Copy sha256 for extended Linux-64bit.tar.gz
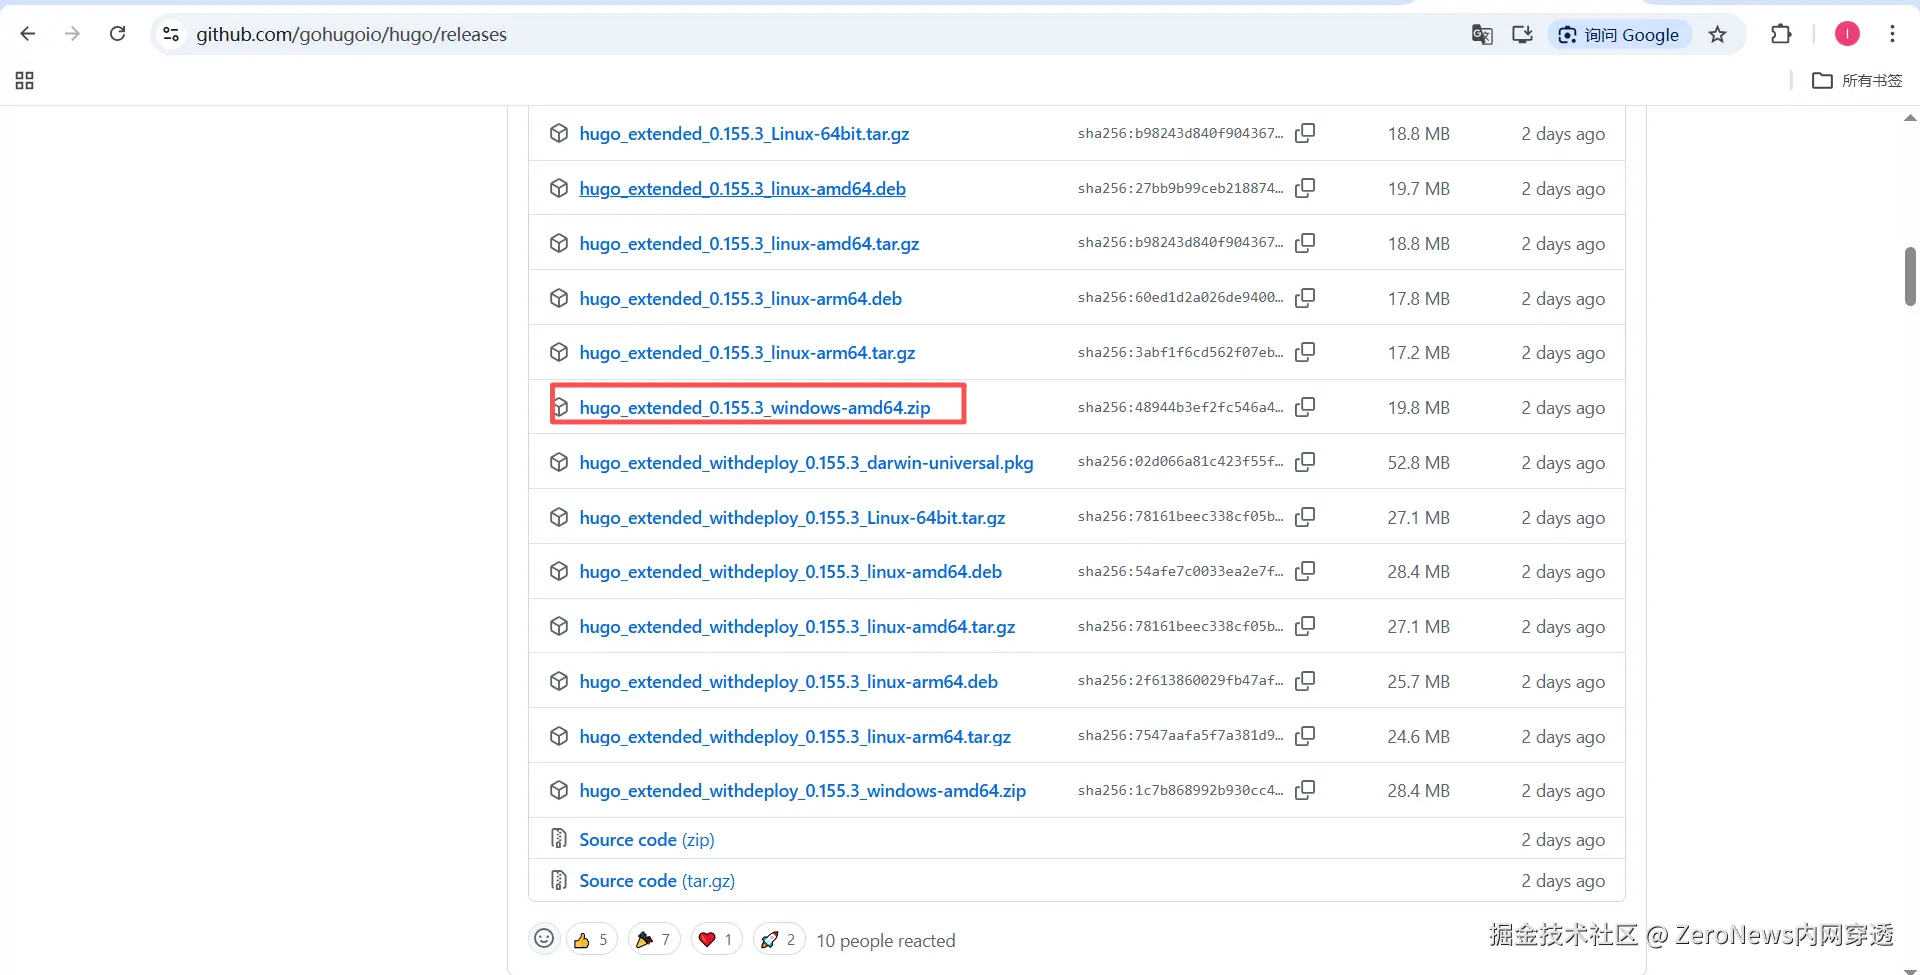 point(1305,133)
